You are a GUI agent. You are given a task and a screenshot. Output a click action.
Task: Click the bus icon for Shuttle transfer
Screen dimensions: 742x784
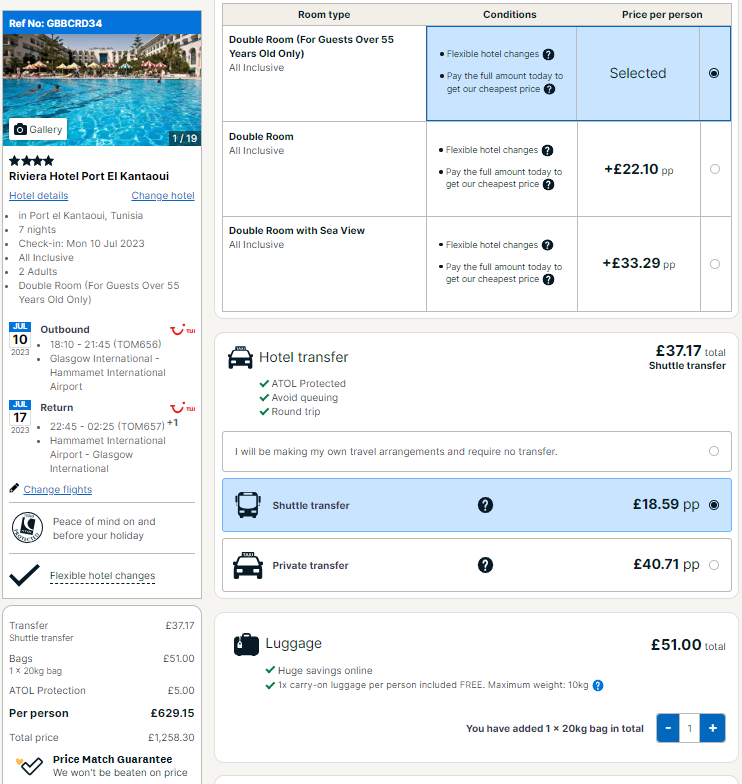(x=248, y=505)
